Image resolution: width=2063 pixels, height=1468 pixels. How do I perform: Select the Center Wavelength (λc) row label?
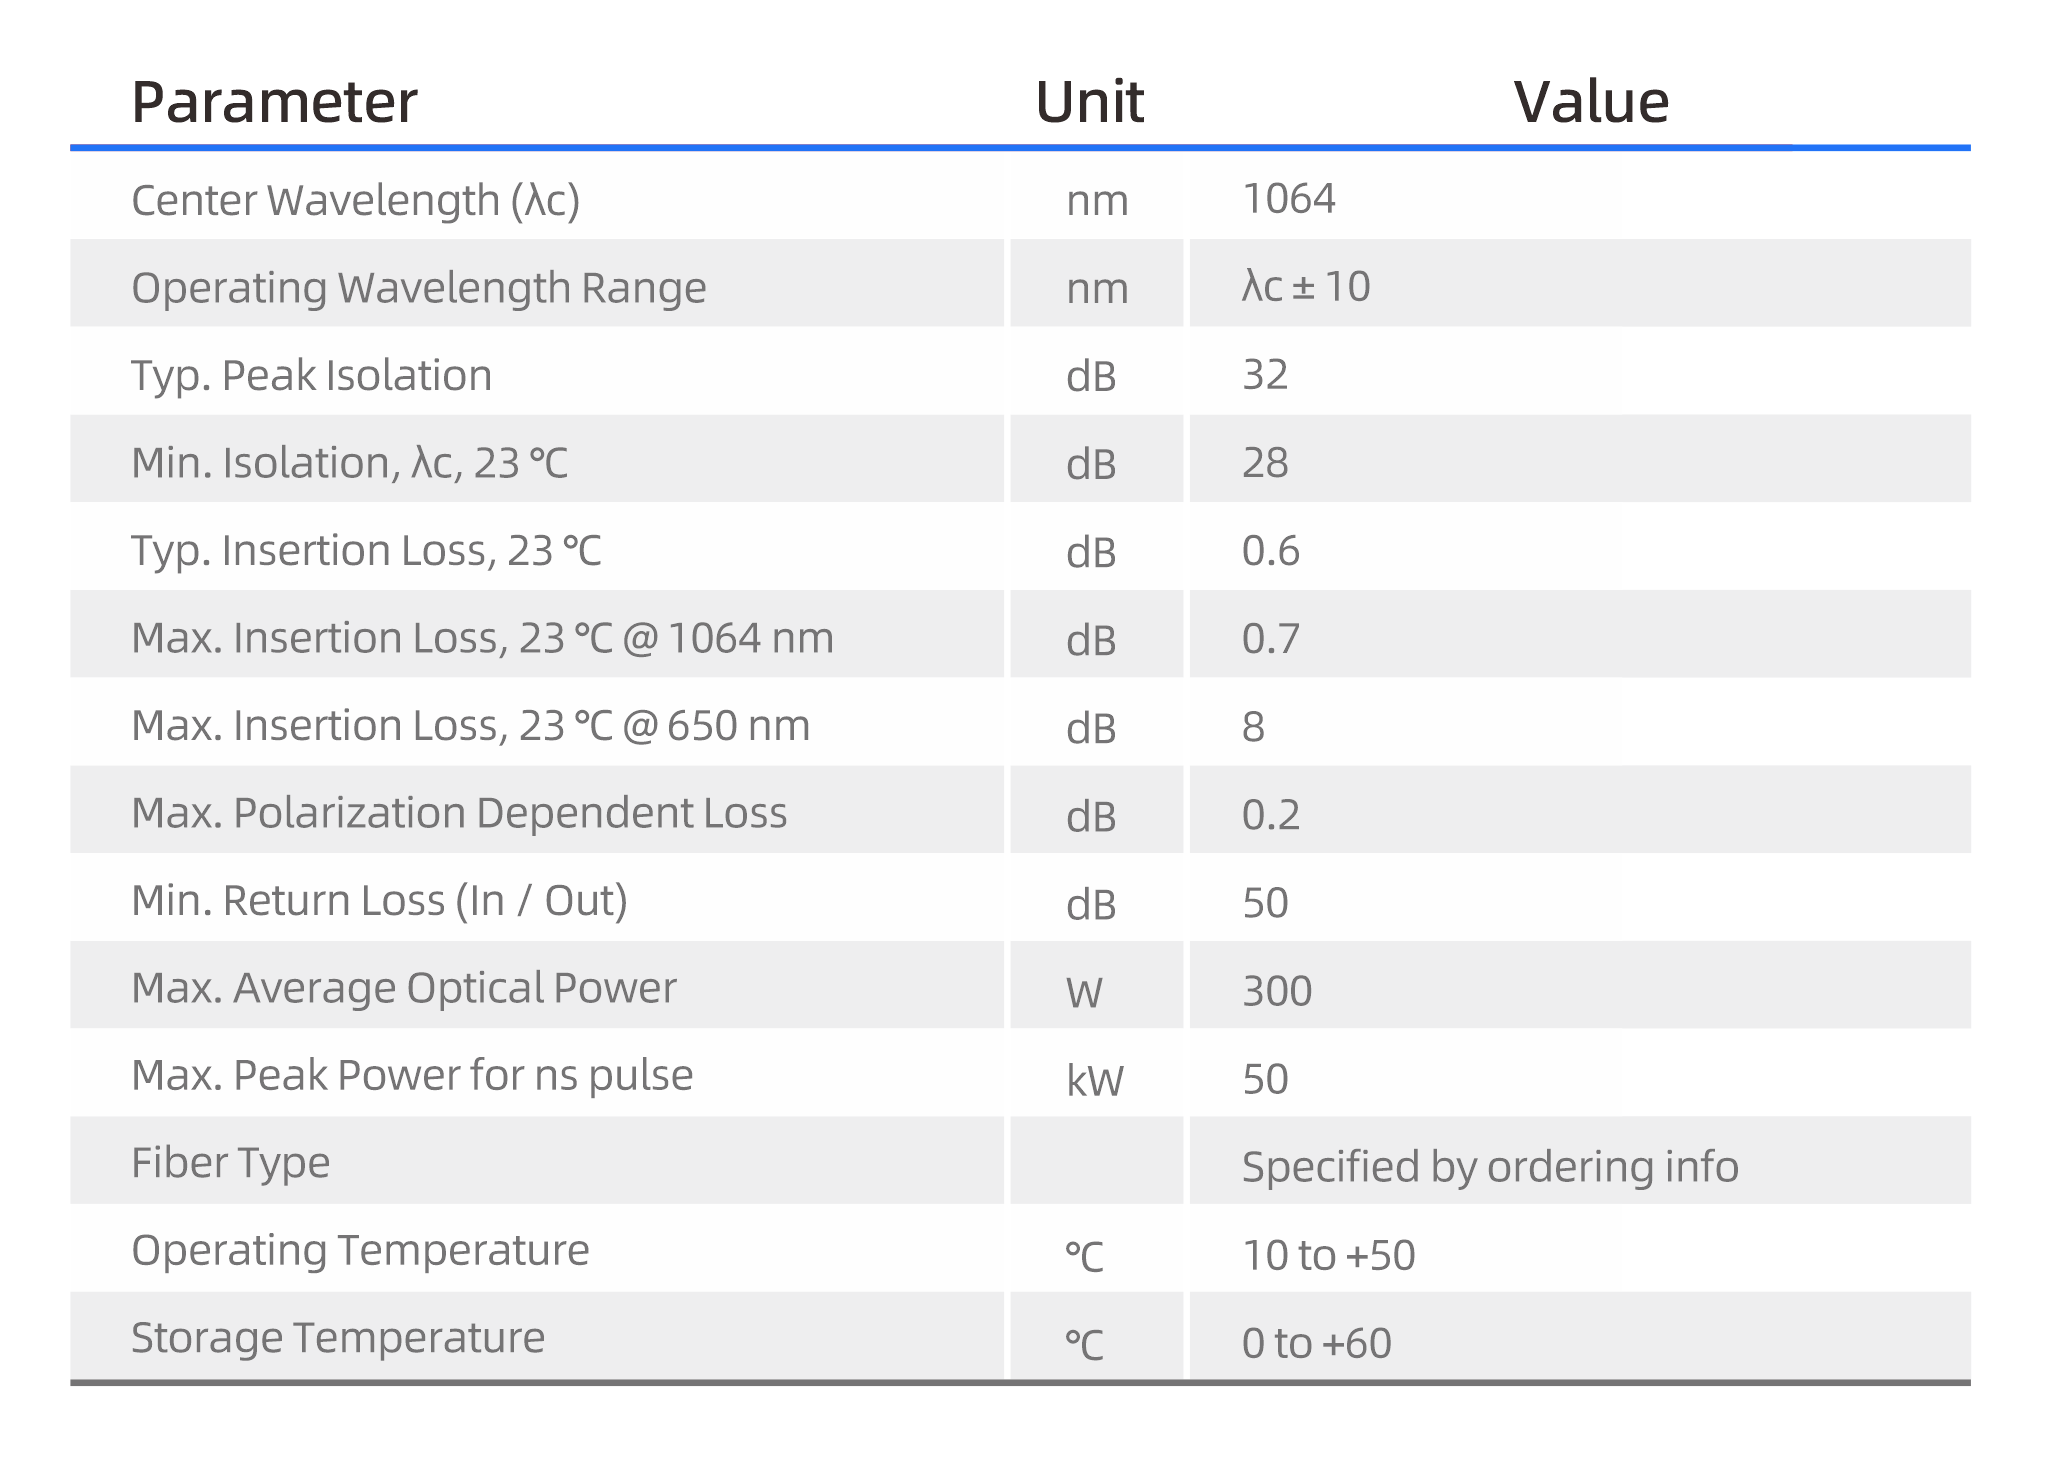(355, 200)
